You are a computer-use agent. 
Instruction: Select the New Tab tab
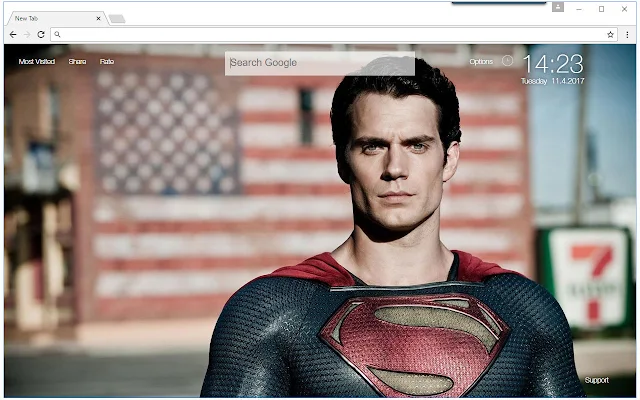tap(55, 18)
